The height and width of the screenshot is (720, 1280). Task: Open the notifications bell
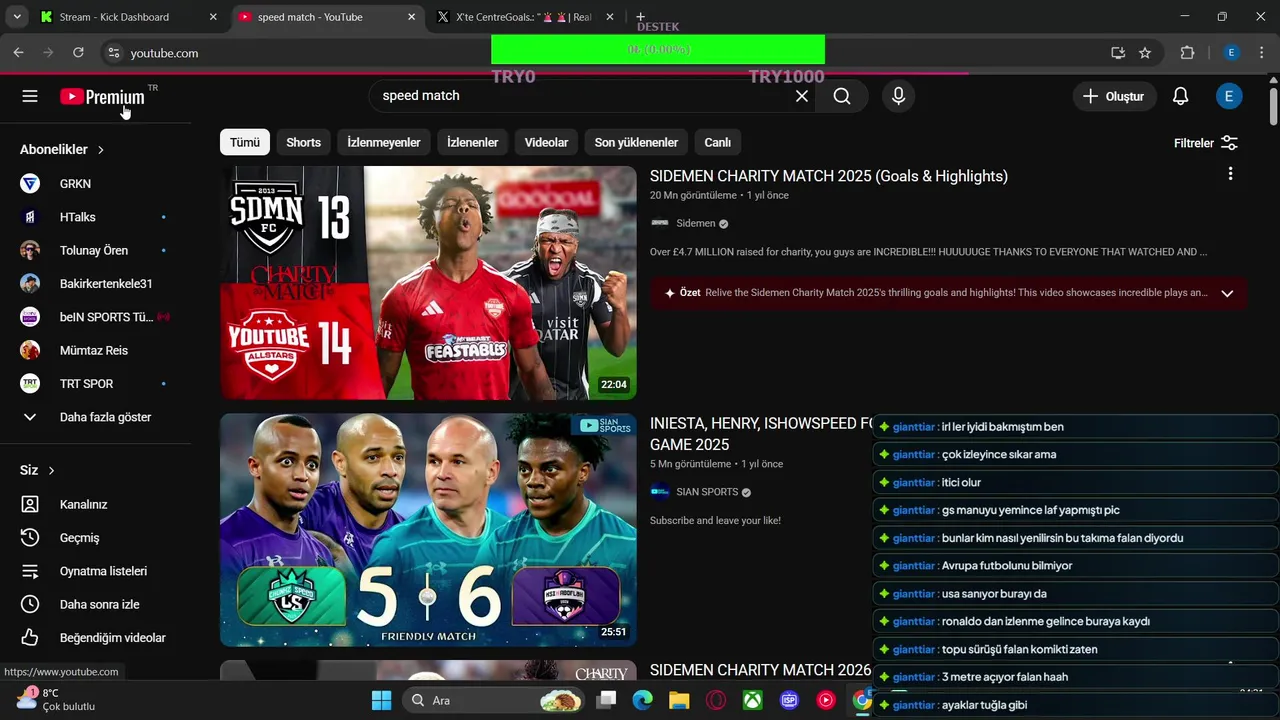[1180, 96]
